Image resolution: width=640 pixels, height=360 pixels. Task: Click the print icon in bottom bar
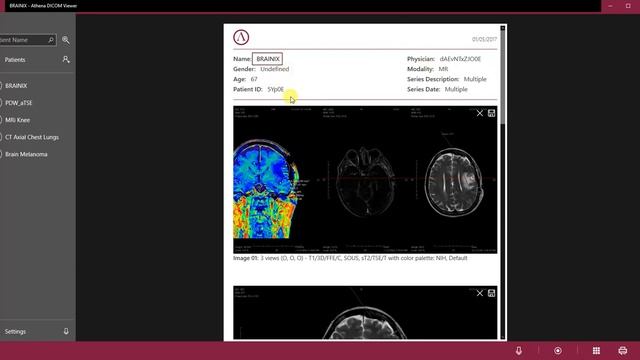tap(623, 351)
